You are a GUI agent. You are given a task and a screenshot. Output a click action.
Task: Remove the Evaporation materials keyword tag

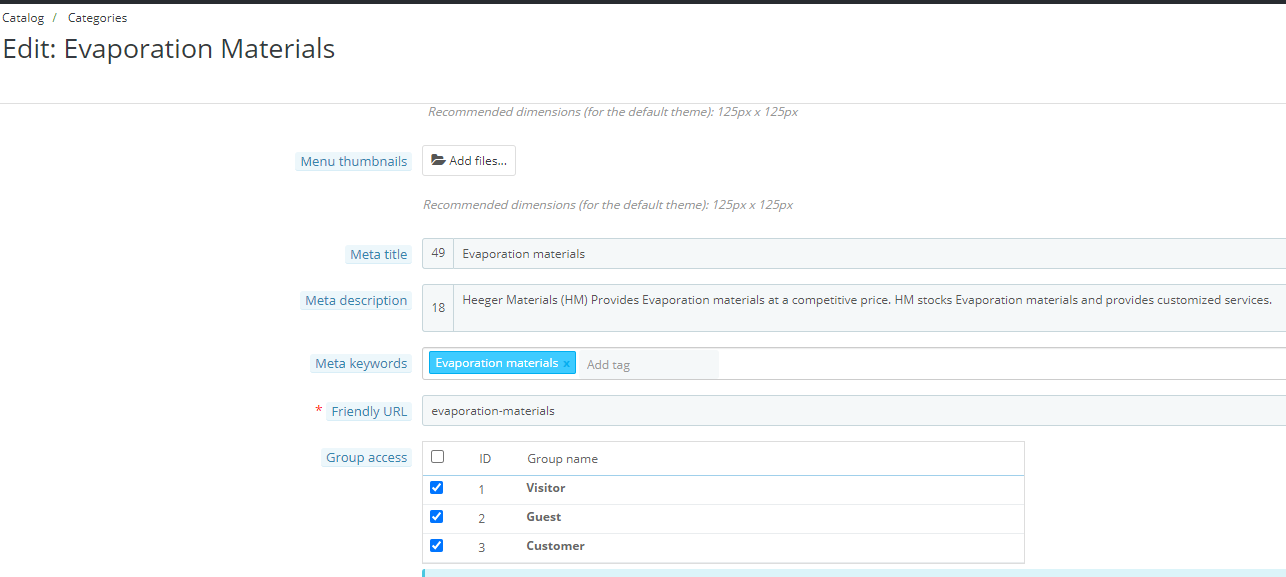coord(566,364)
